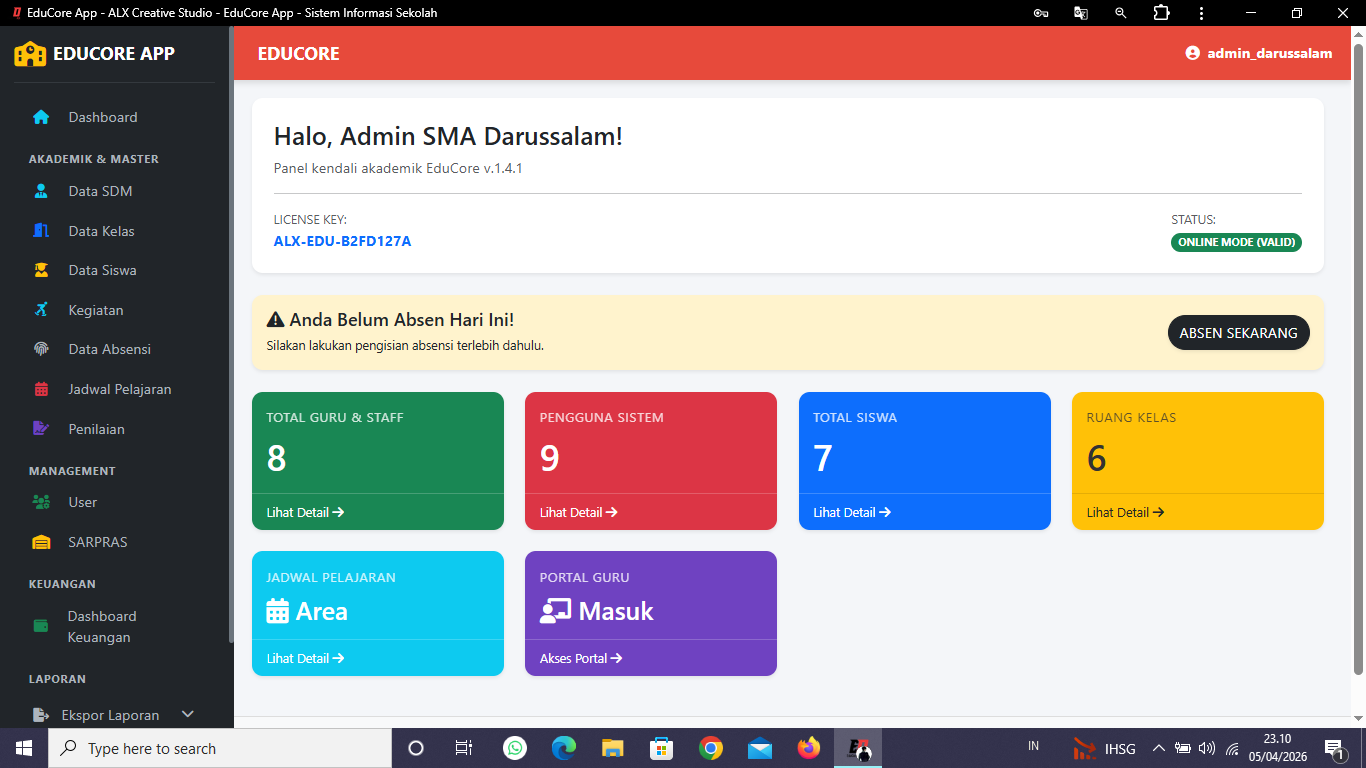Open the SARPRAS sidebar item
The image size is (1366, 768).
pyautogui.click(x=40, y=541)
